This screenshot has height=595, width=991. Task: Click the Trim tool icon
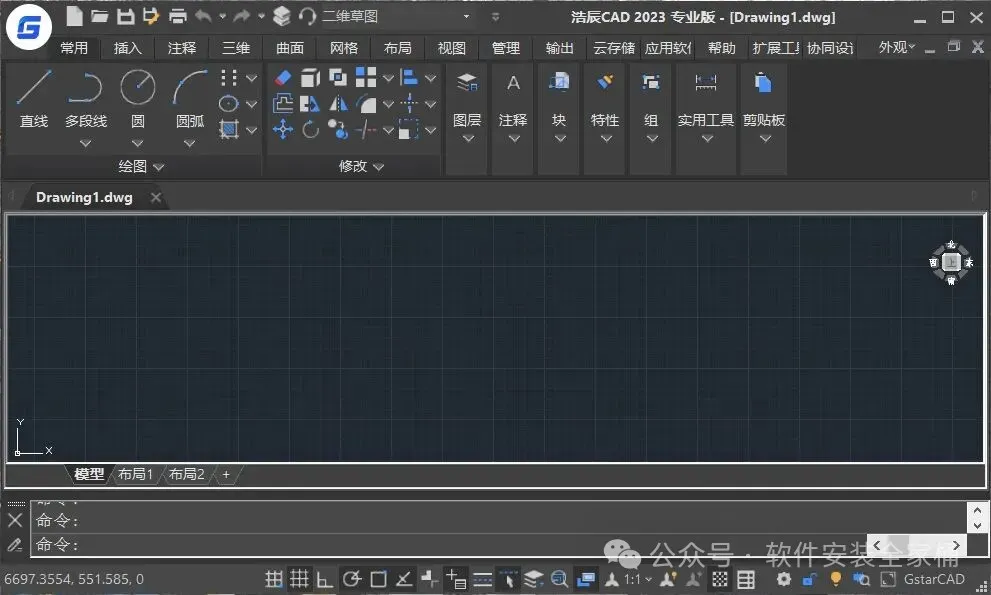tap(365, 130)
